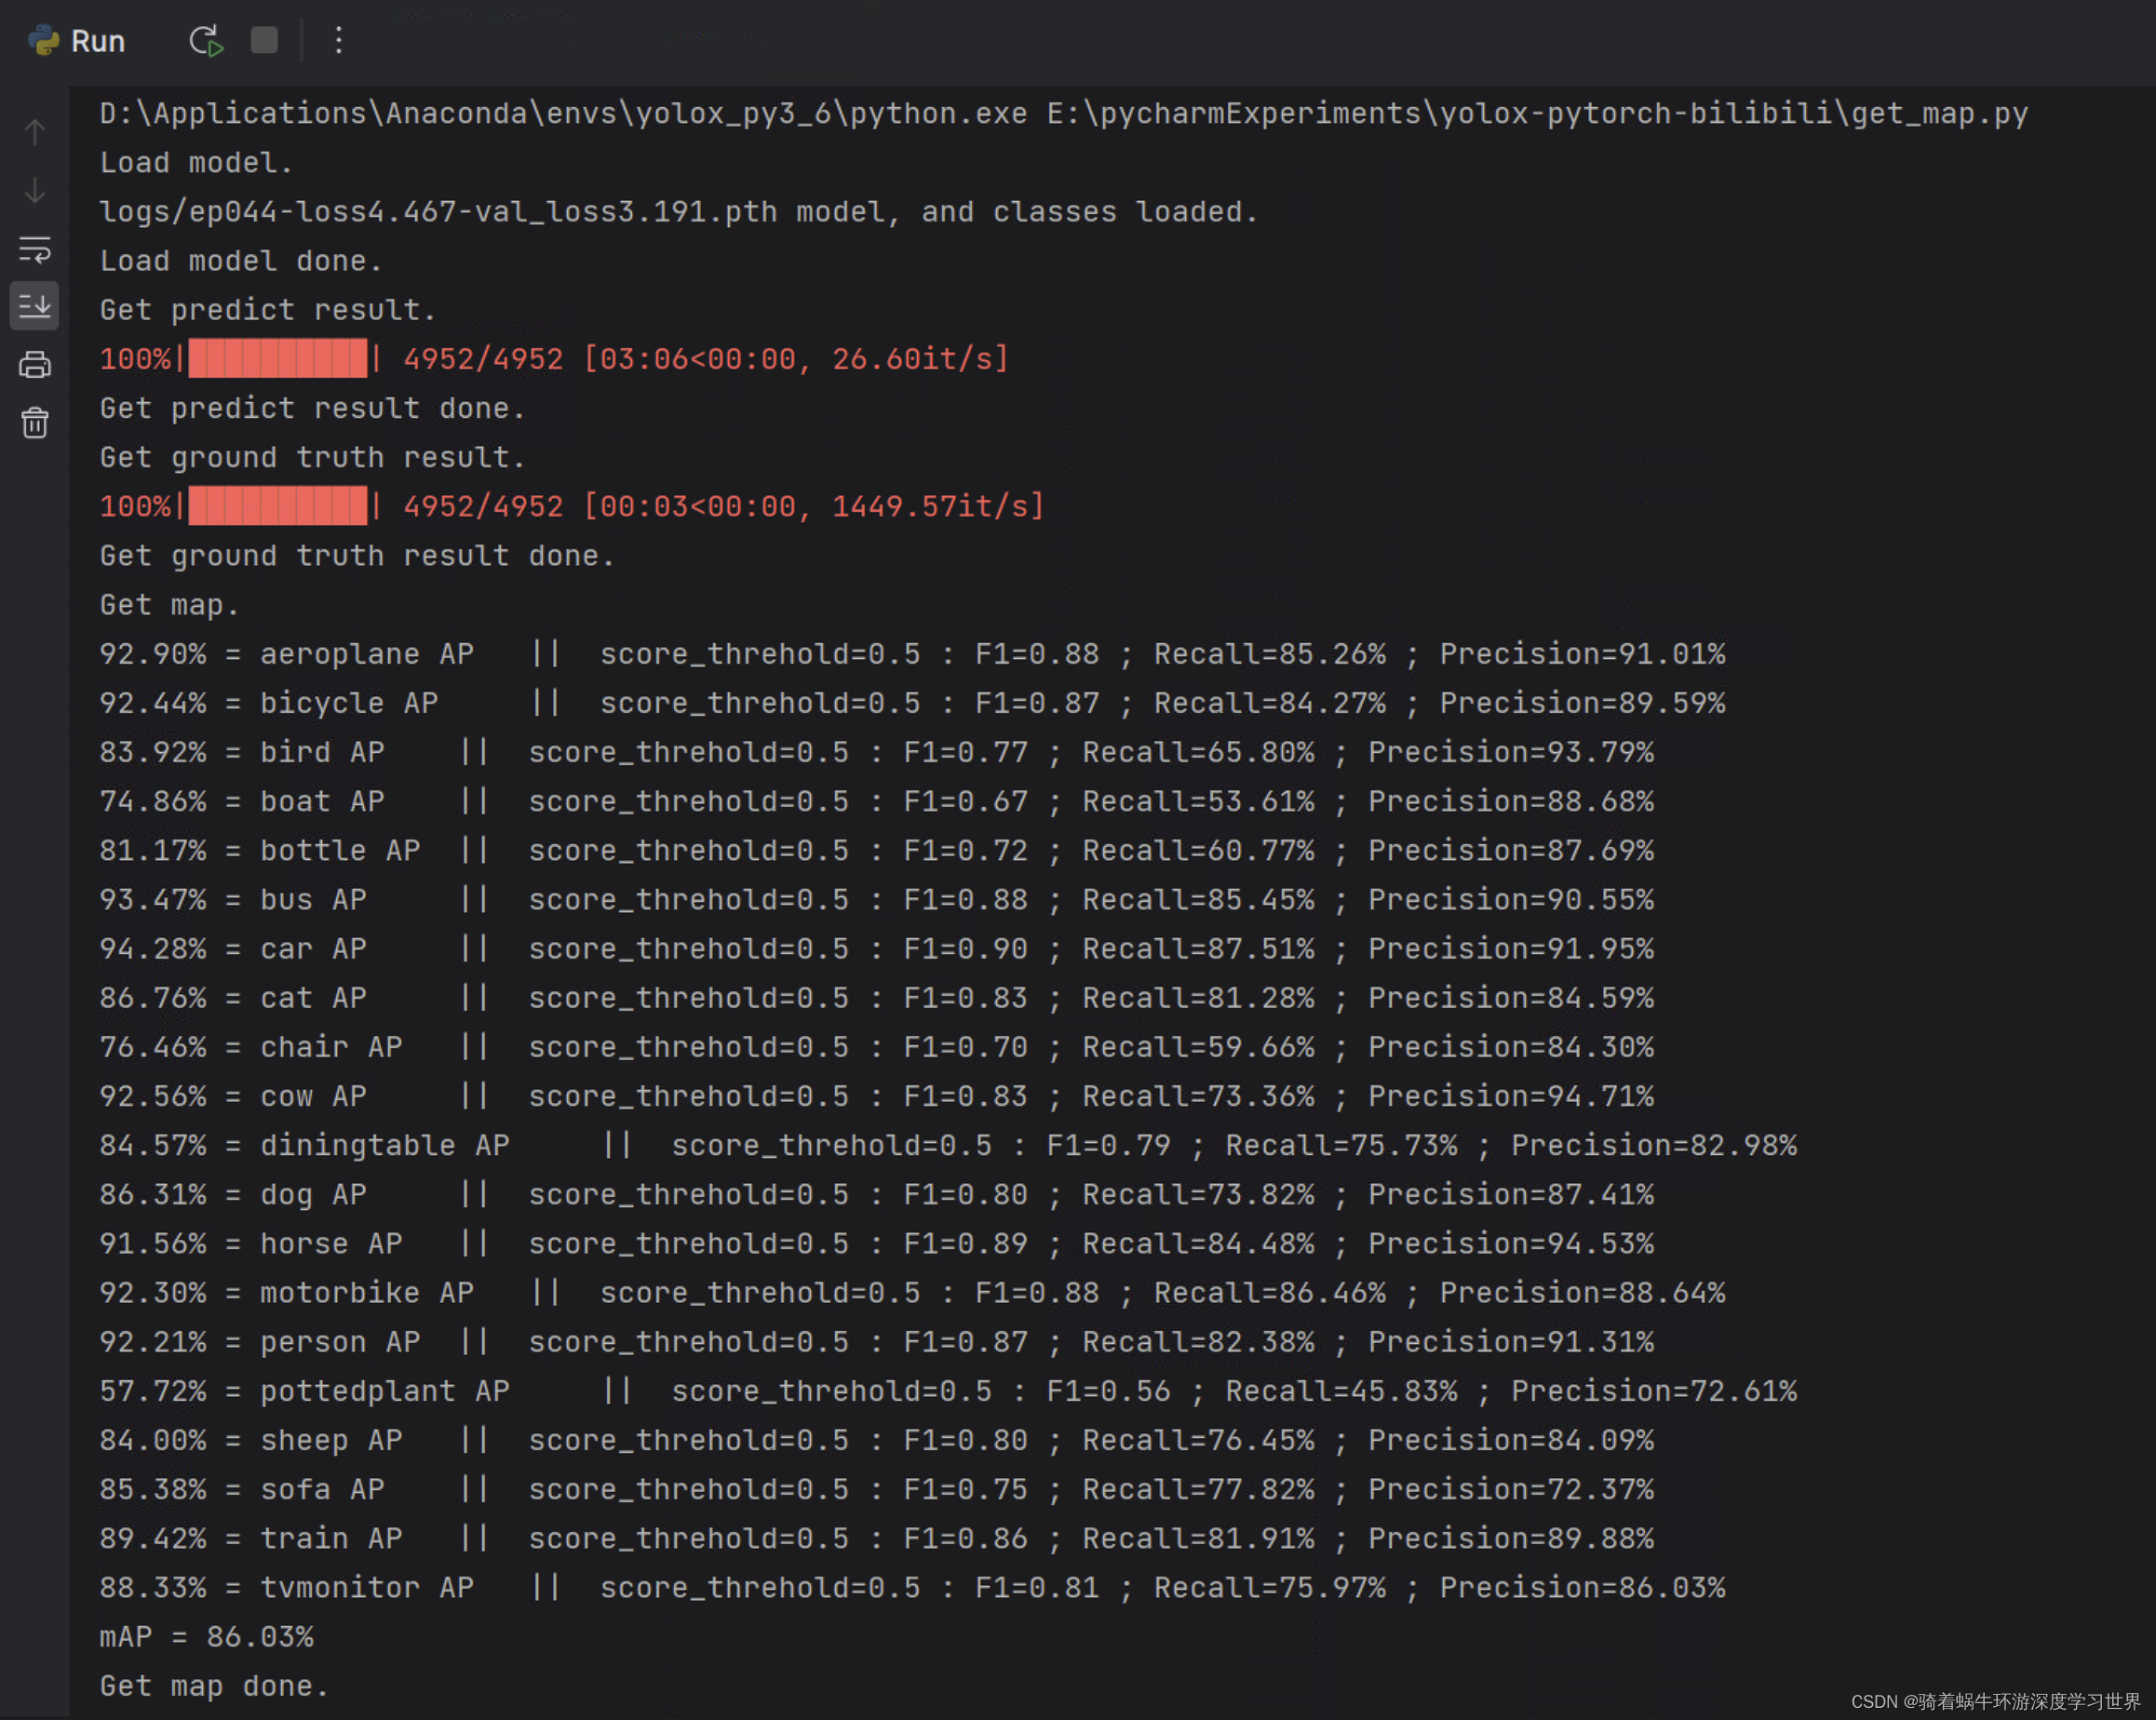This screenshot has height=1720, width=2156.
Task: Go up the stack trace arrow
Action: click(x=35, y=132)
